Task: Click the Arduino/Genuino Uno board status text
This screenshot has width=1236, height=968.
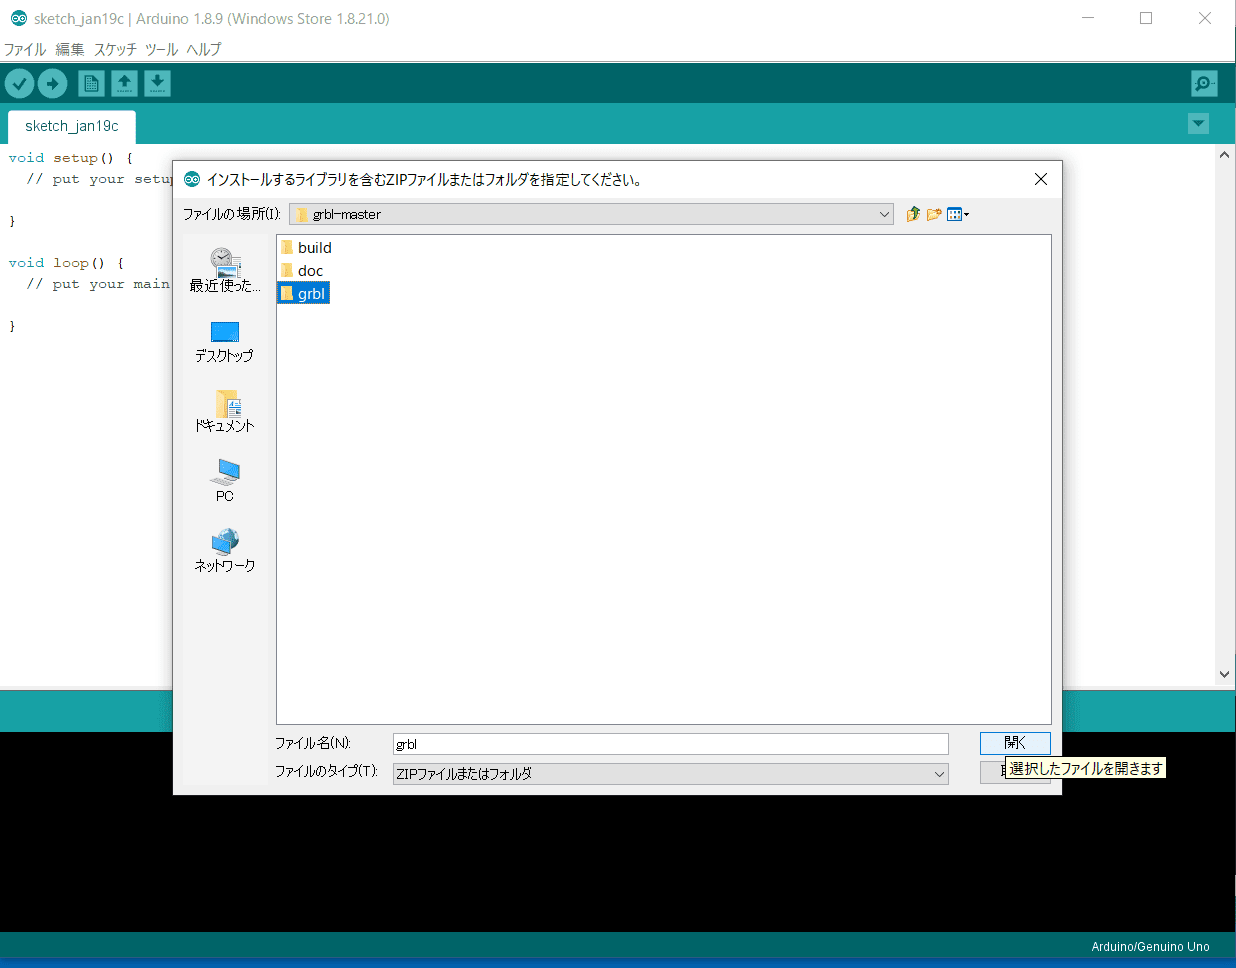Action: 1150,946
